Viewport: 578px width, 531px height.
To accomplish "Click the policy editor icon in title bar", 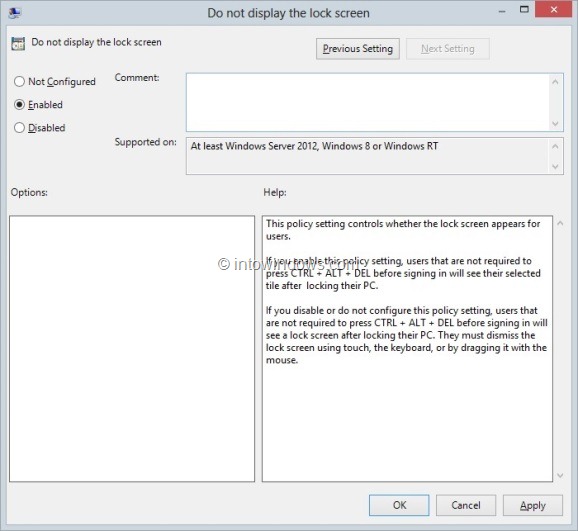I will click(14, 13).
